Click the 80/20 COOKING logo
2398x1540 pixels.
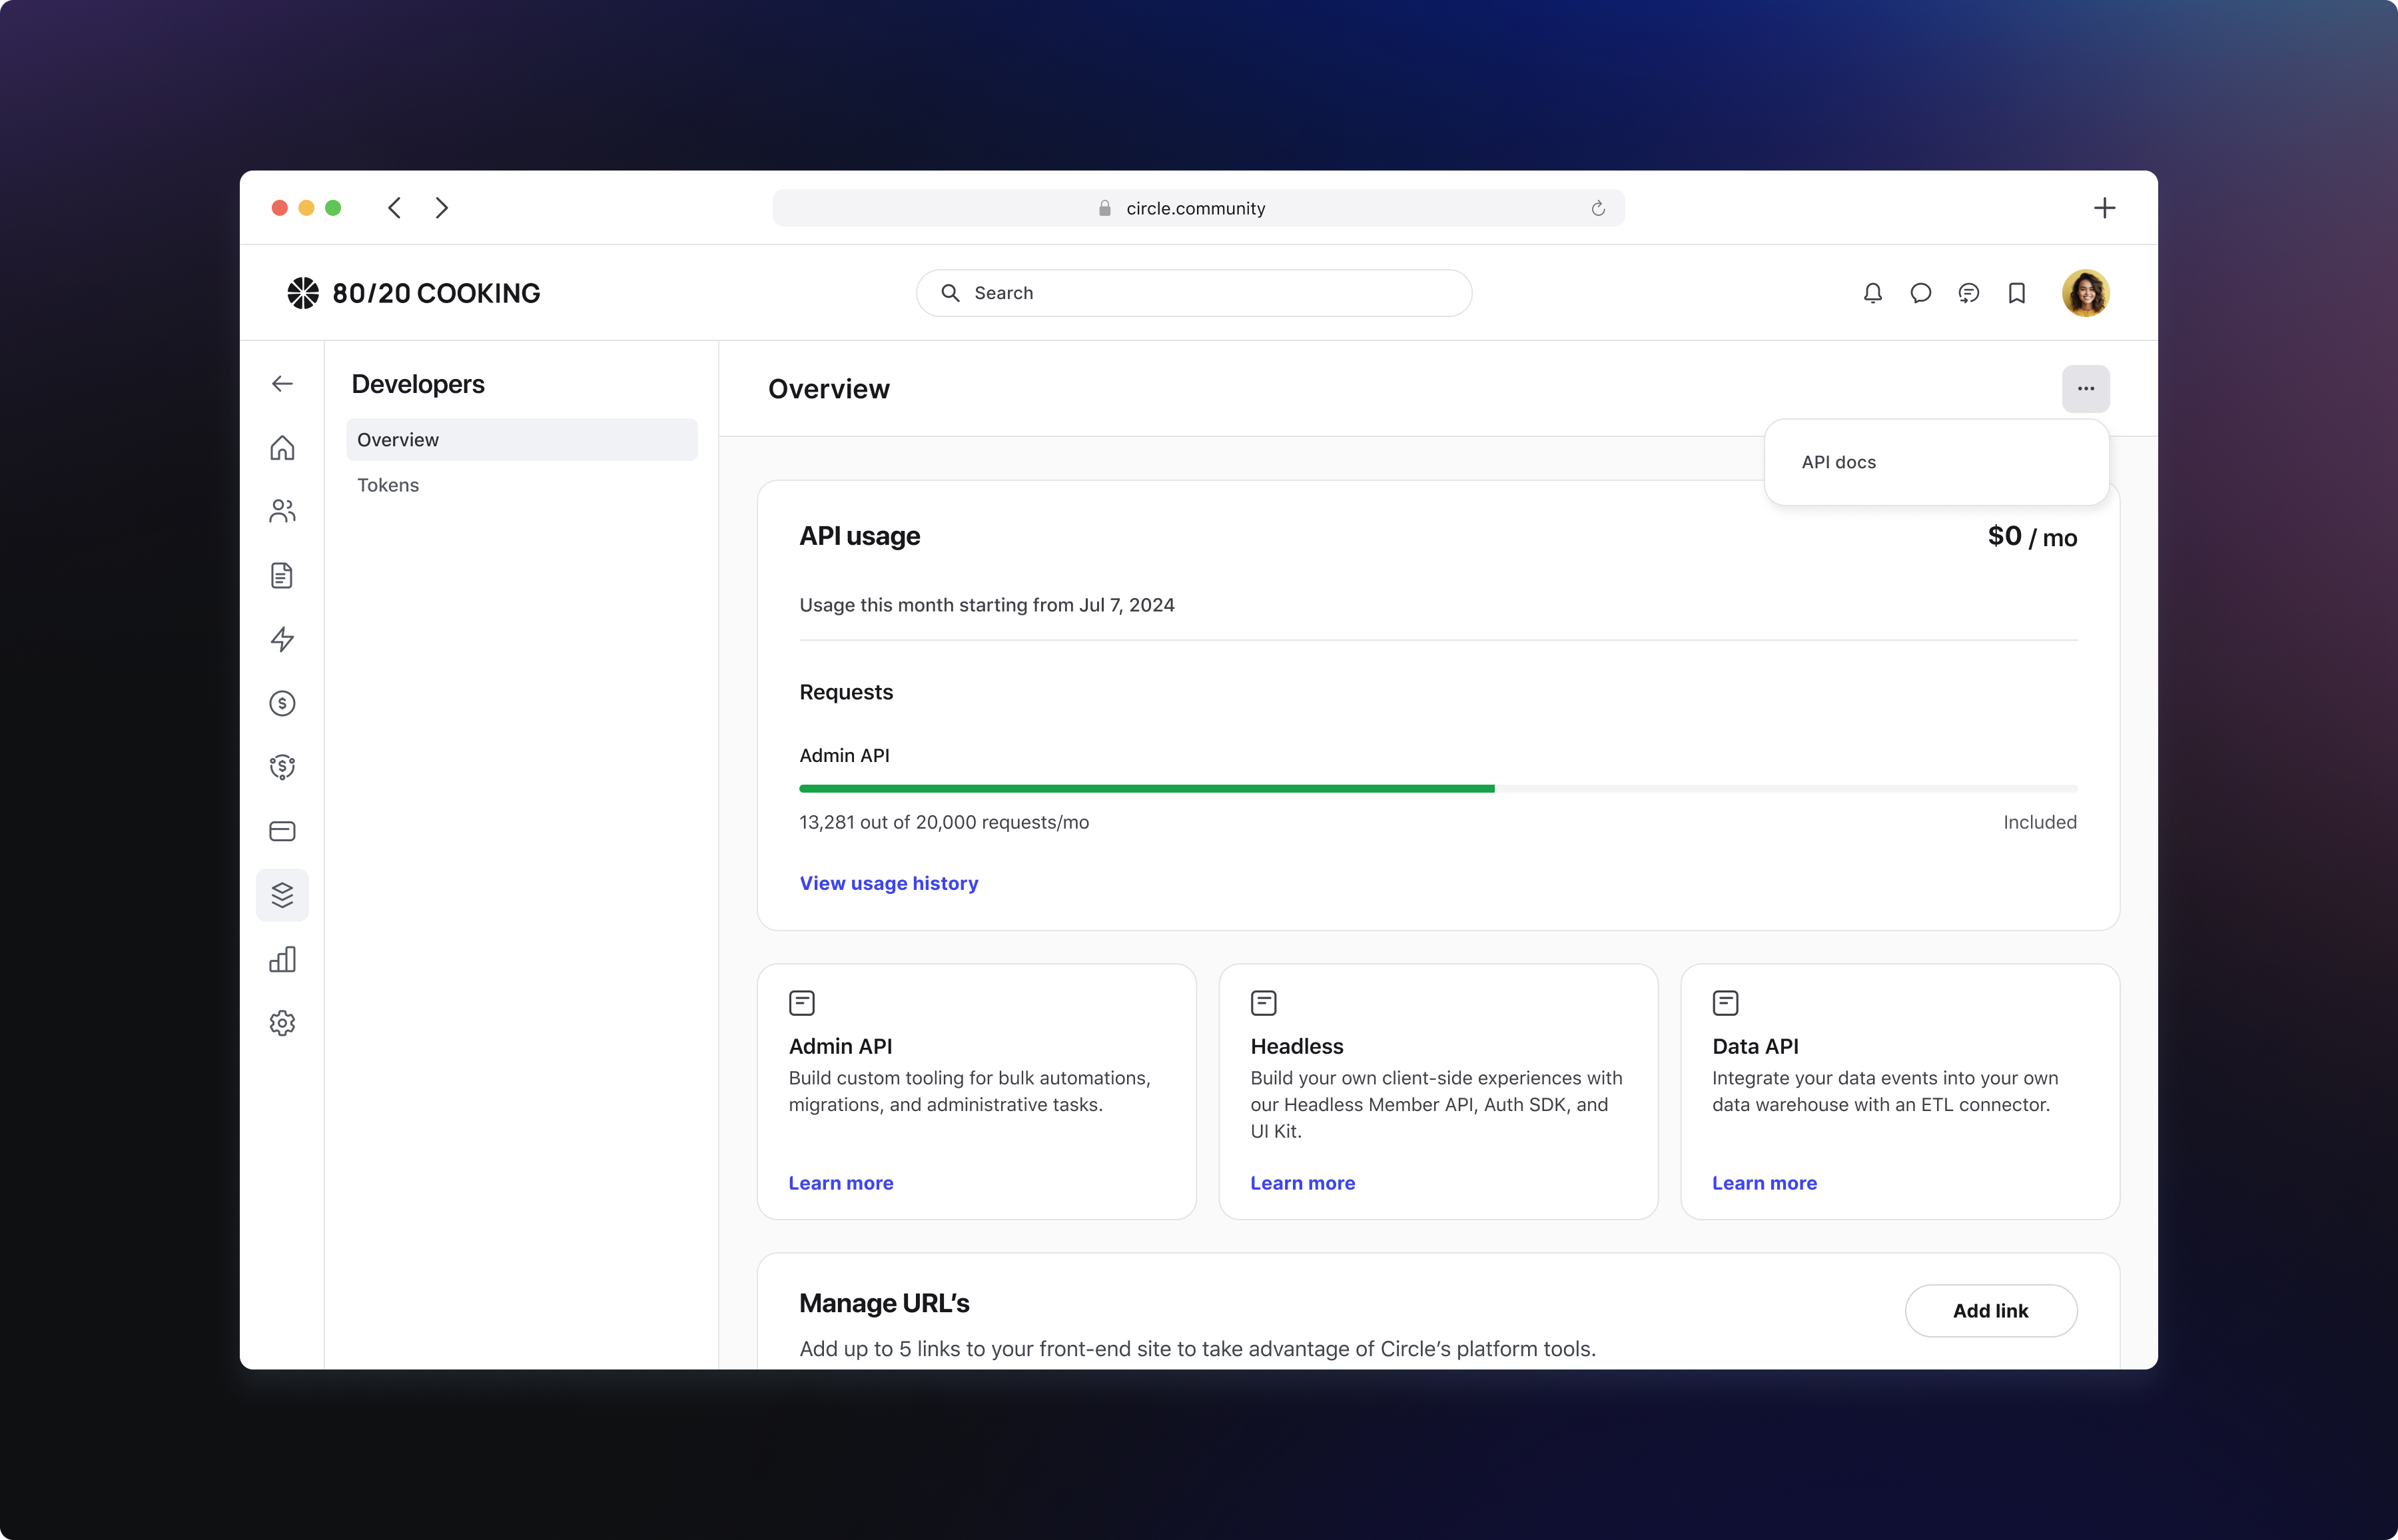pyautogui.click(x=414, y=293)
